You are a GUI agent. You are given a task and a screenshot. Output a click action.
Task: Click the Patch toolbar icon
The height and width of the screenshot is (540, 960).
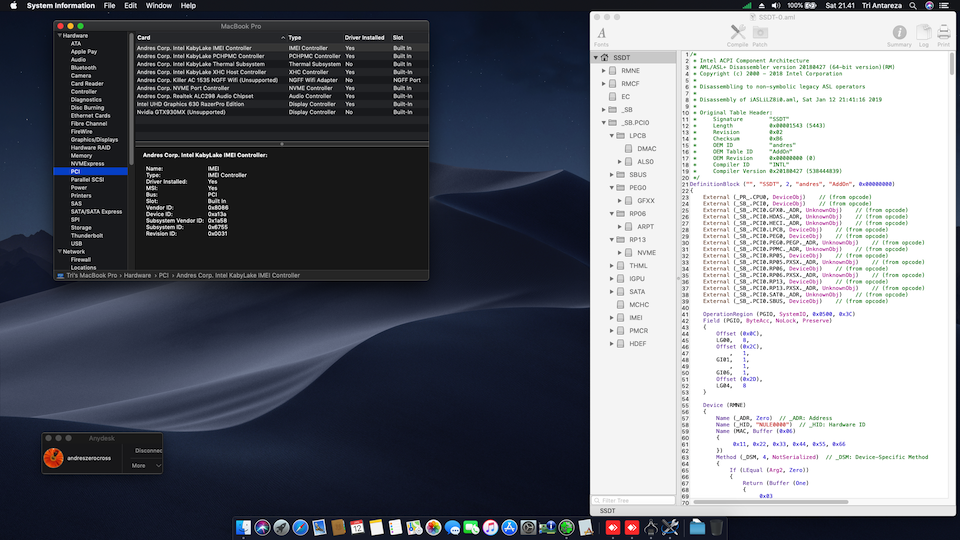pyautogui.click(x=760, y=36)
